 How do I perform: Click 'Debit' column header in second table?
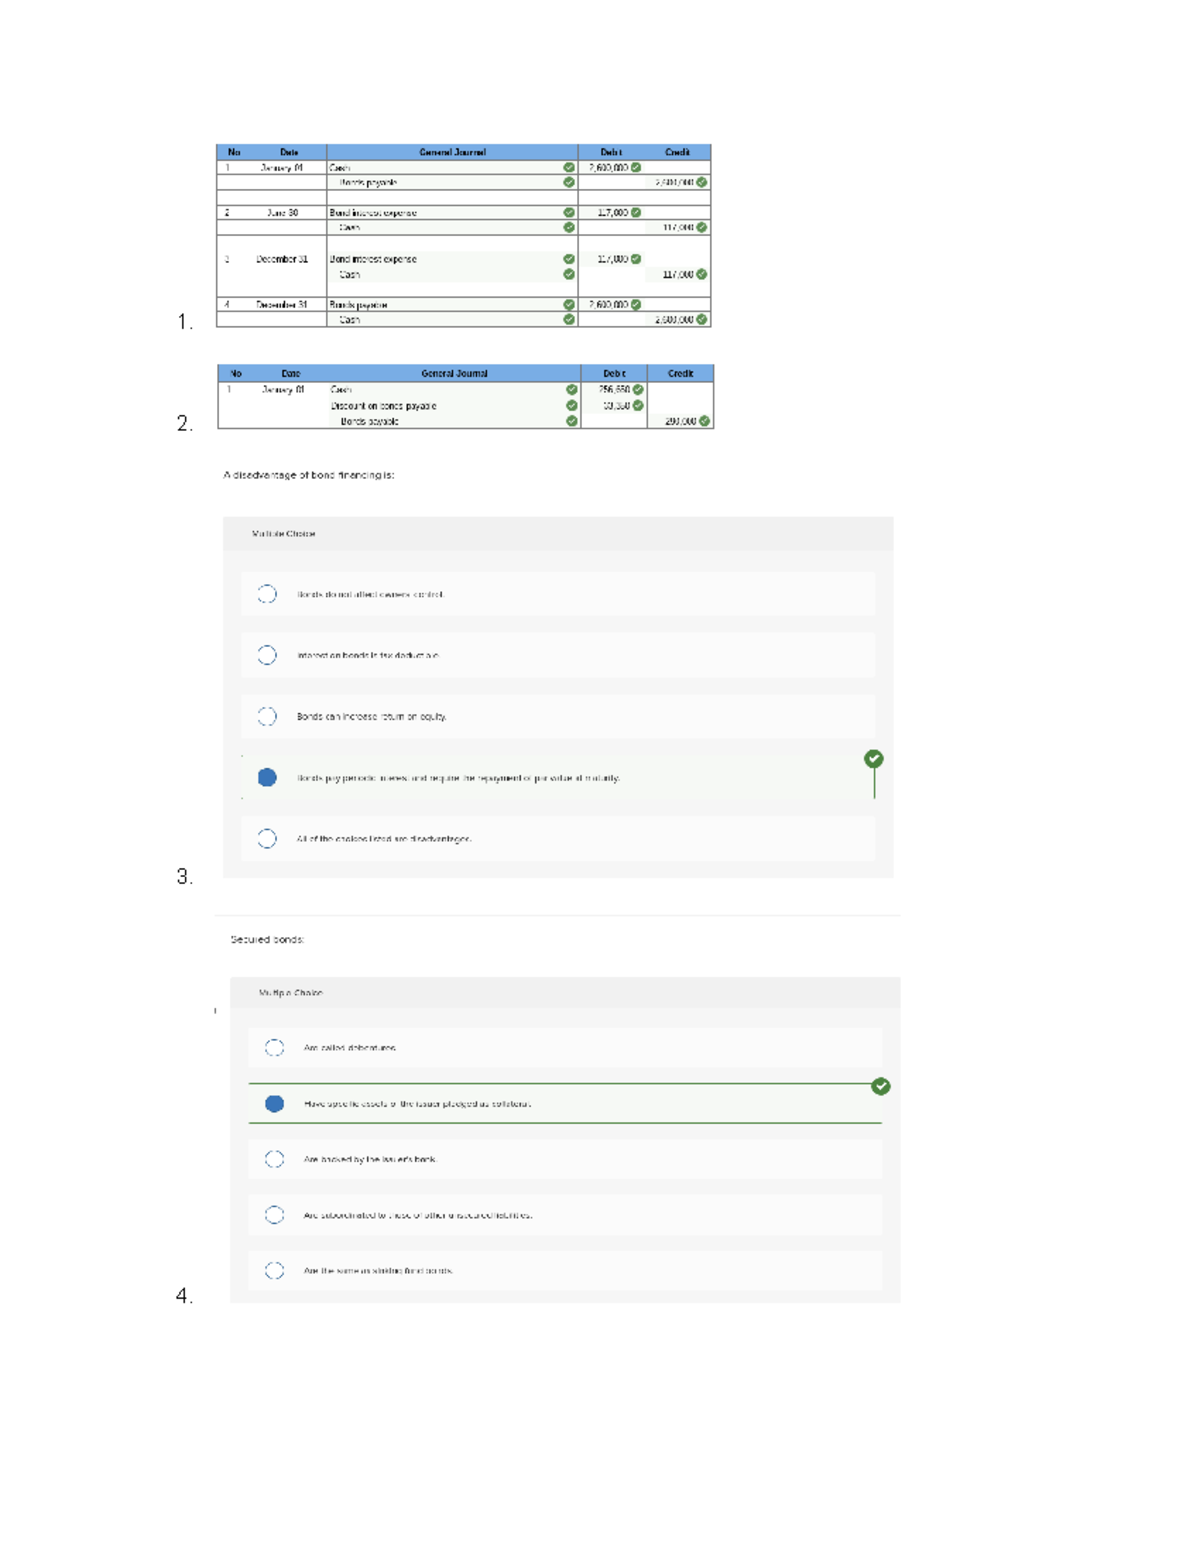click(x=614, y=373)
